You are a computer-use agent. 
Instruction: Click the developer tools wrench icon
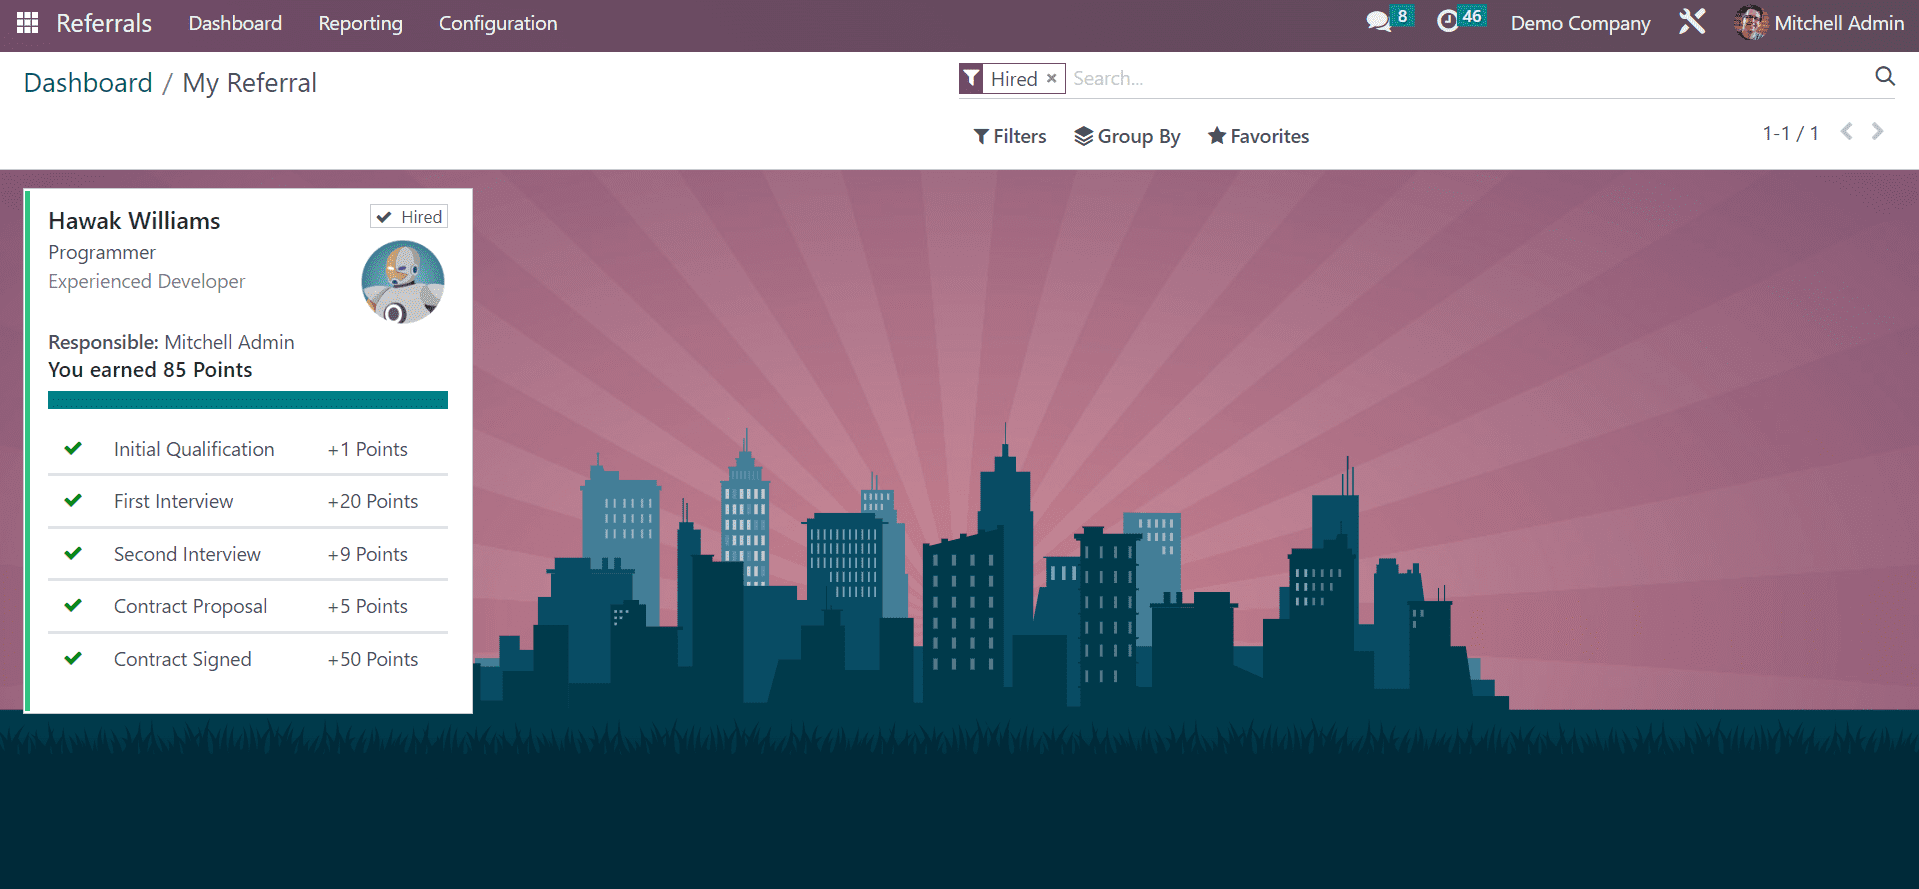click(1692, 21)
